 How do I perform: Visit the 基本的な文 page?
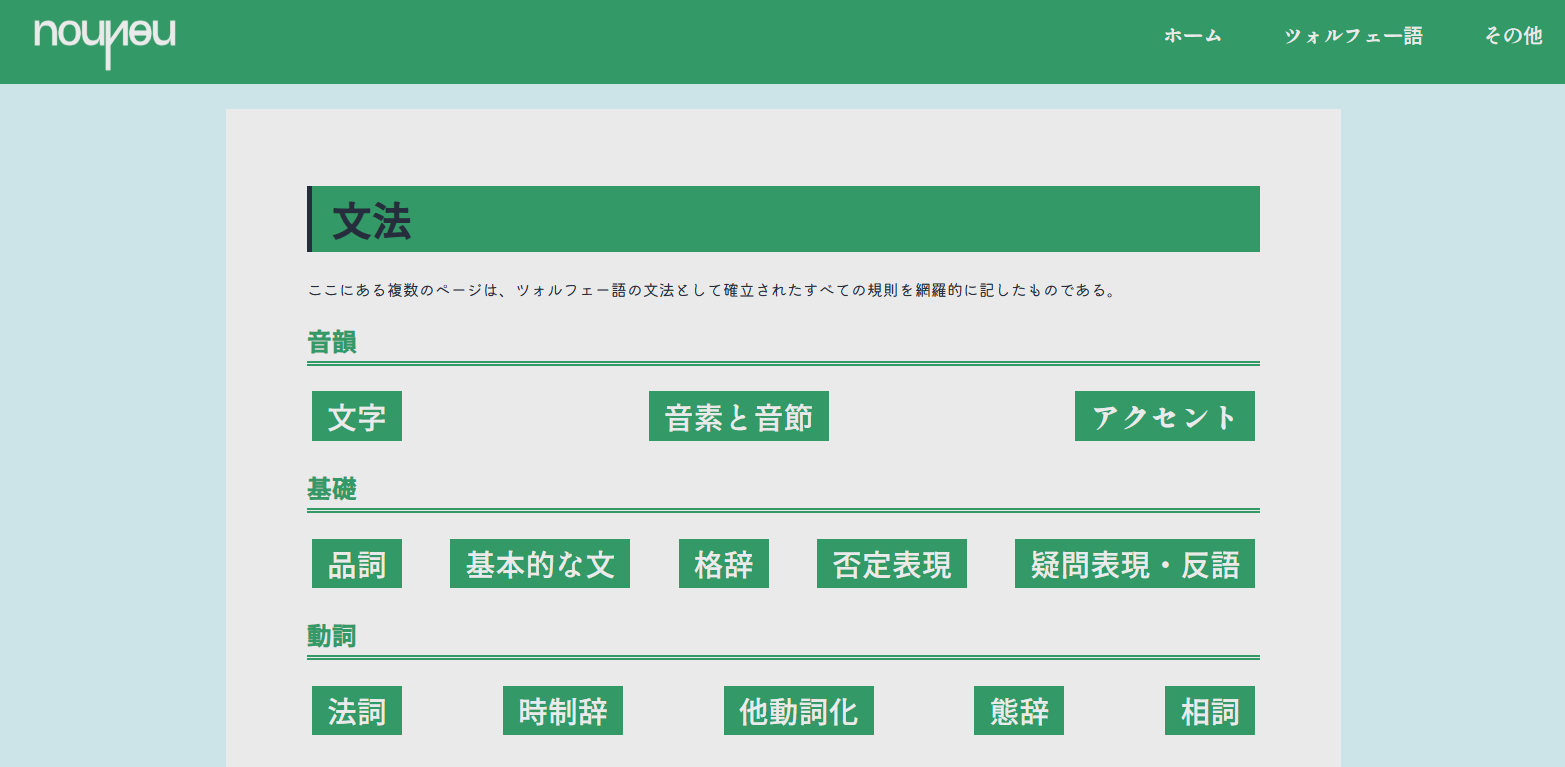pyautogui.click(x=539, y=564)
